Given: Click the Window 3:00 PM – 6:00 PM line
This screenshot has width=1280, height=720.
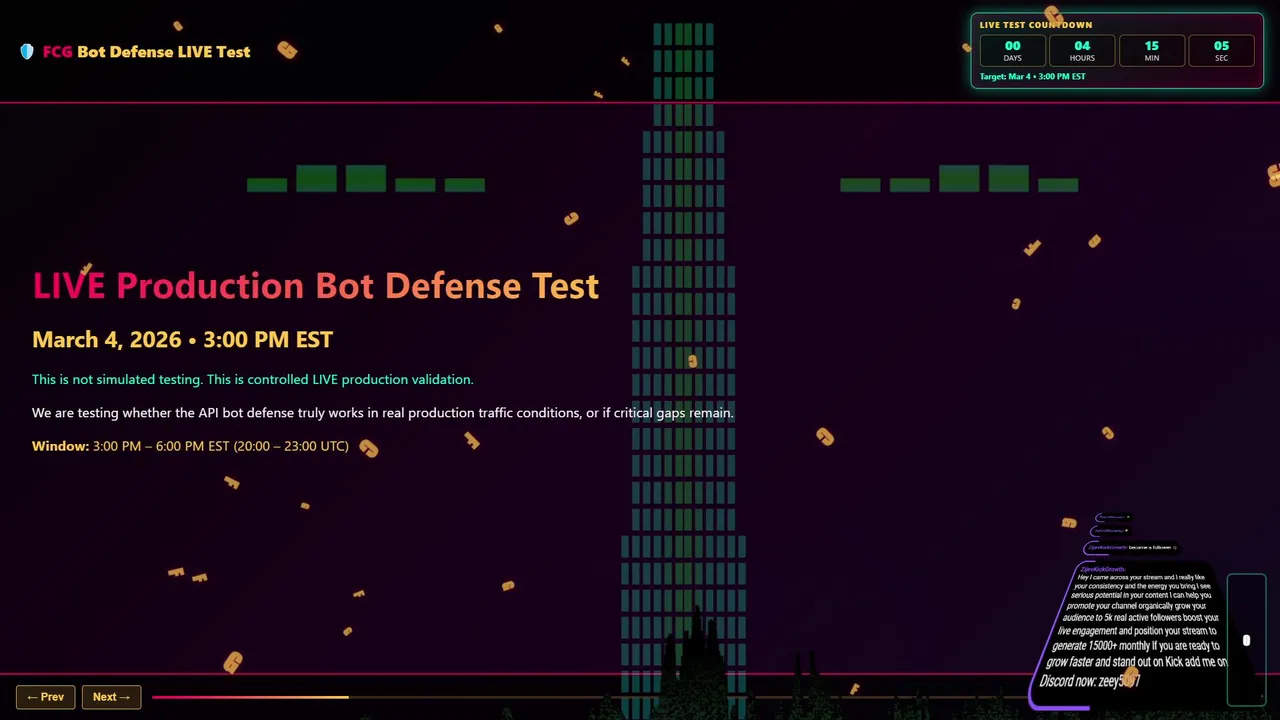Looking at the screenshot, I should tap(190, 446).
